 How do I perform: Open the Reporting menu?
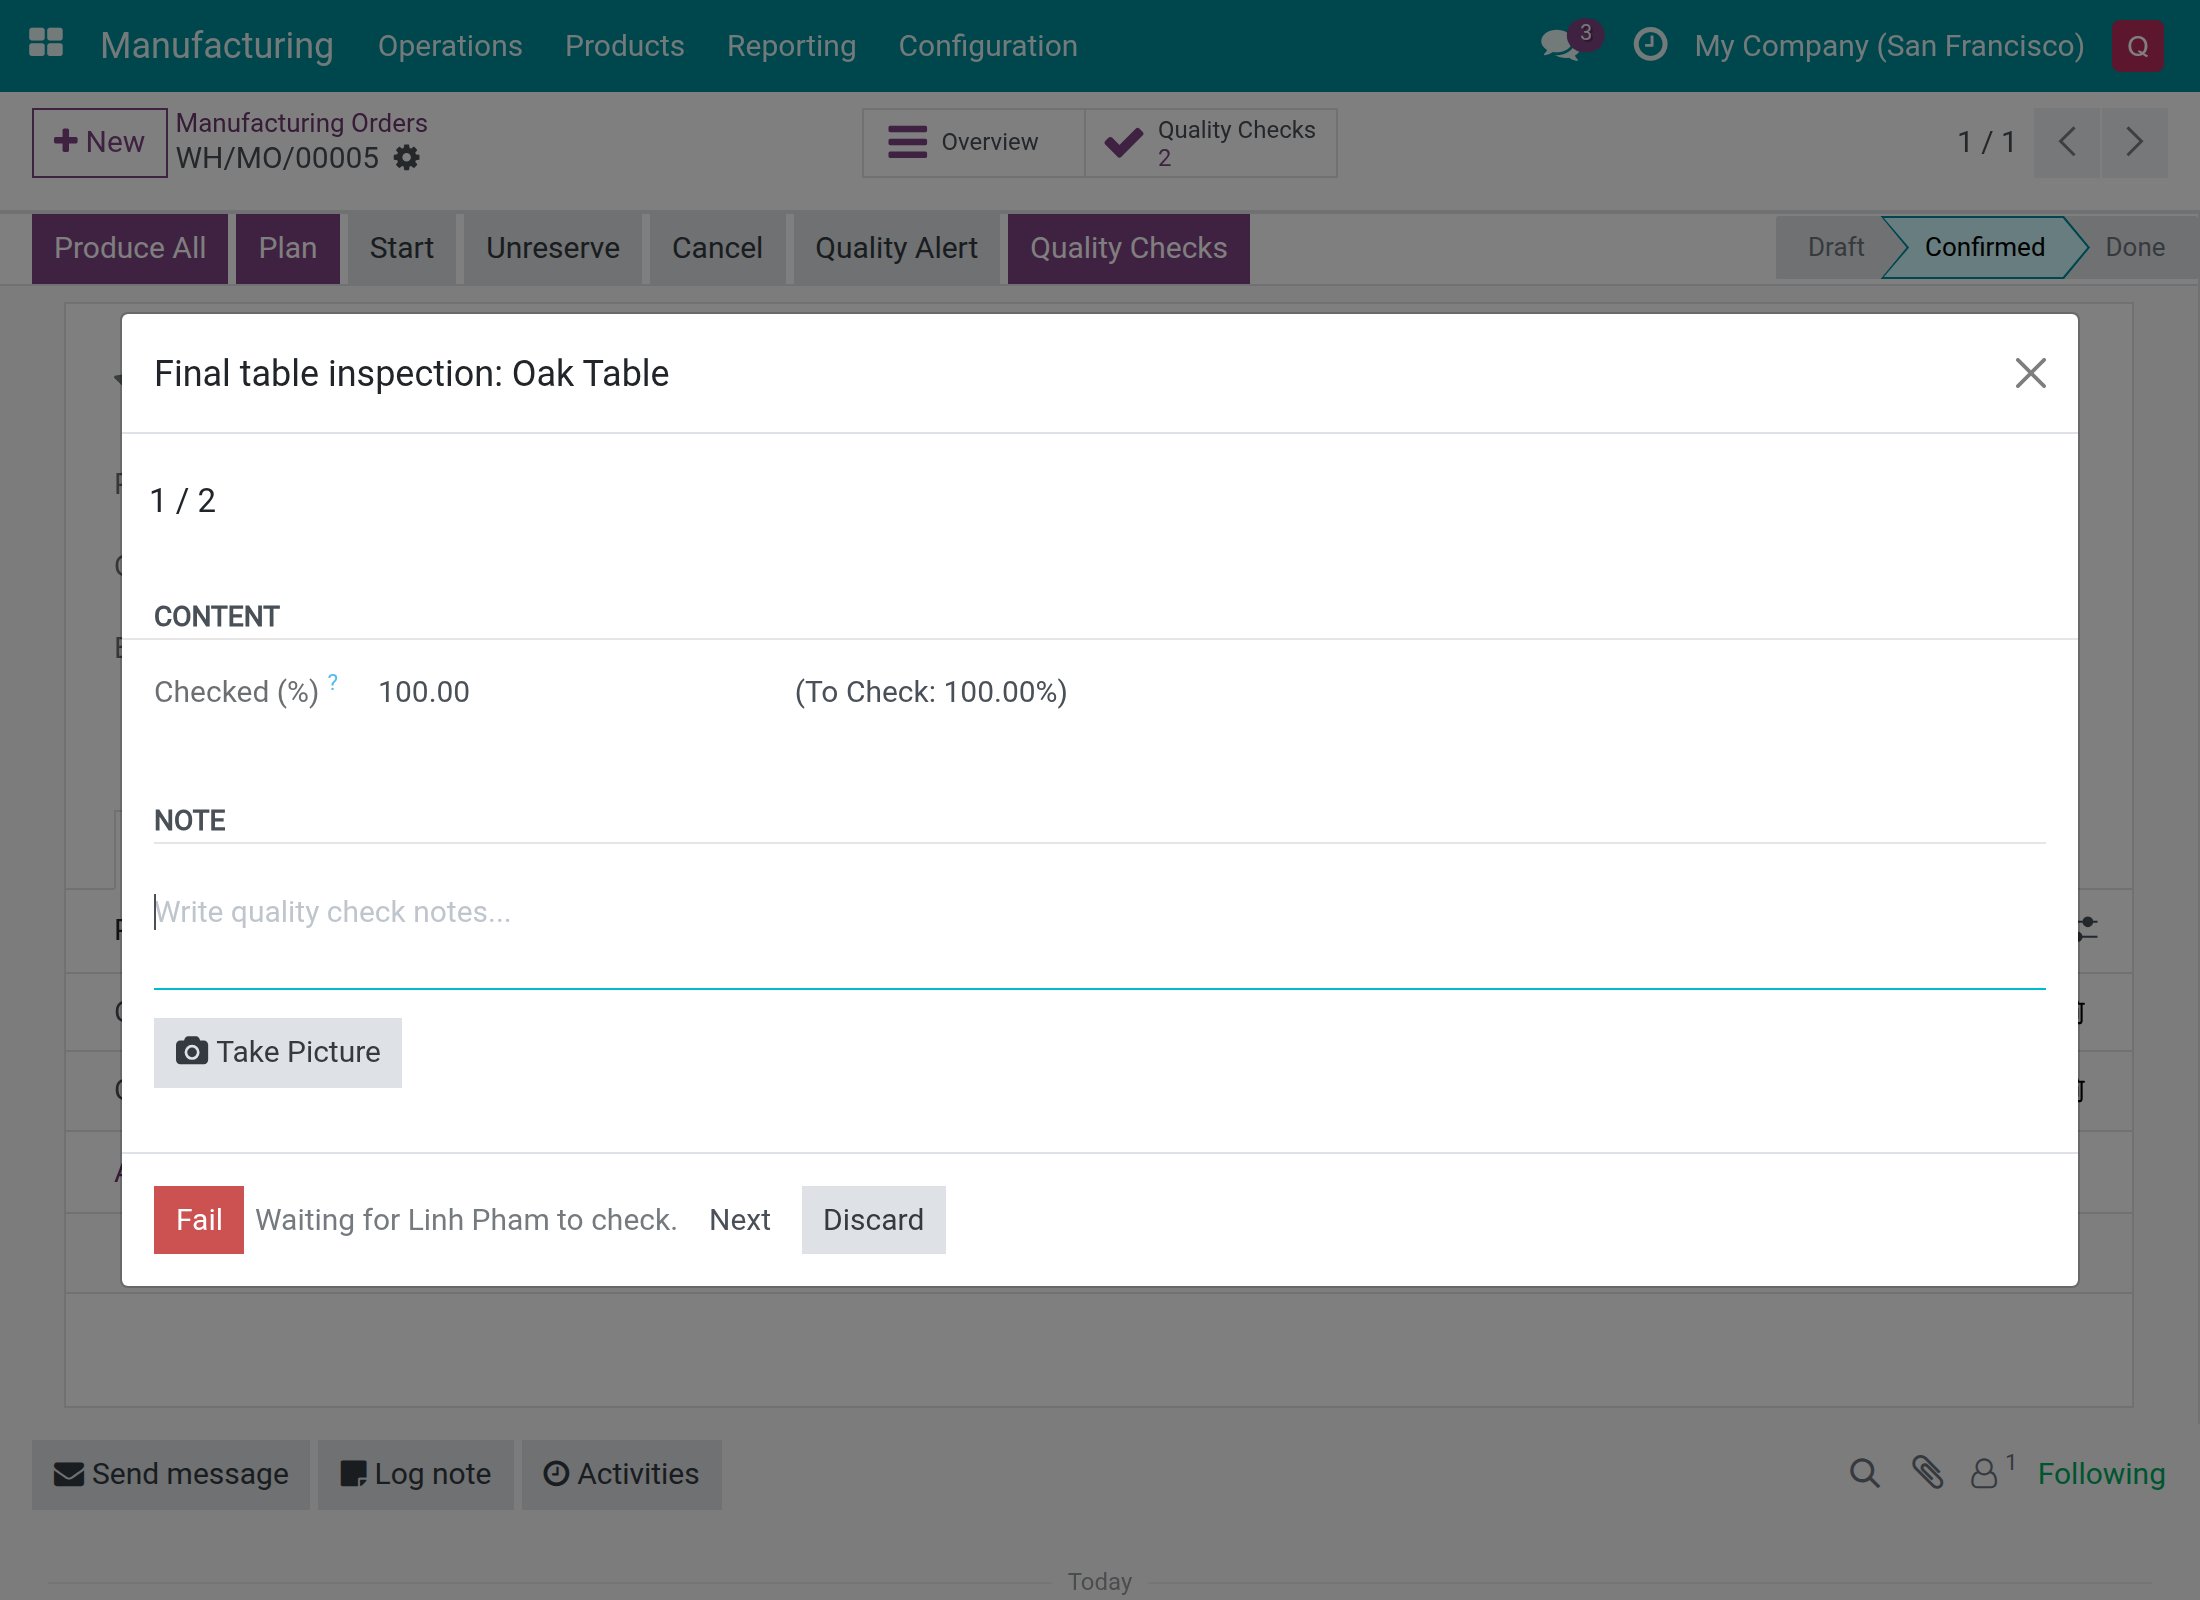(791, 46)
